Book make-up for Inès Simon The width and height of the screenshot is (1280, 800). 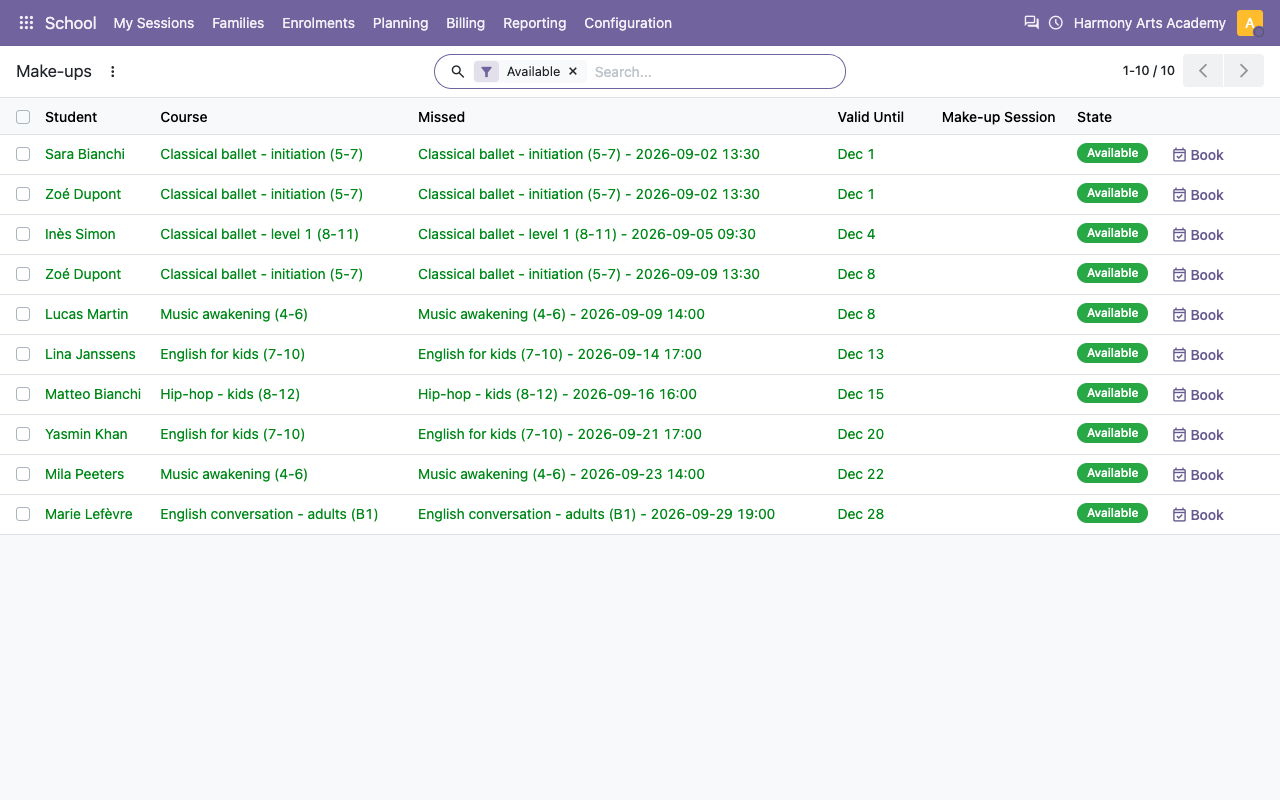pos(1198,235)
